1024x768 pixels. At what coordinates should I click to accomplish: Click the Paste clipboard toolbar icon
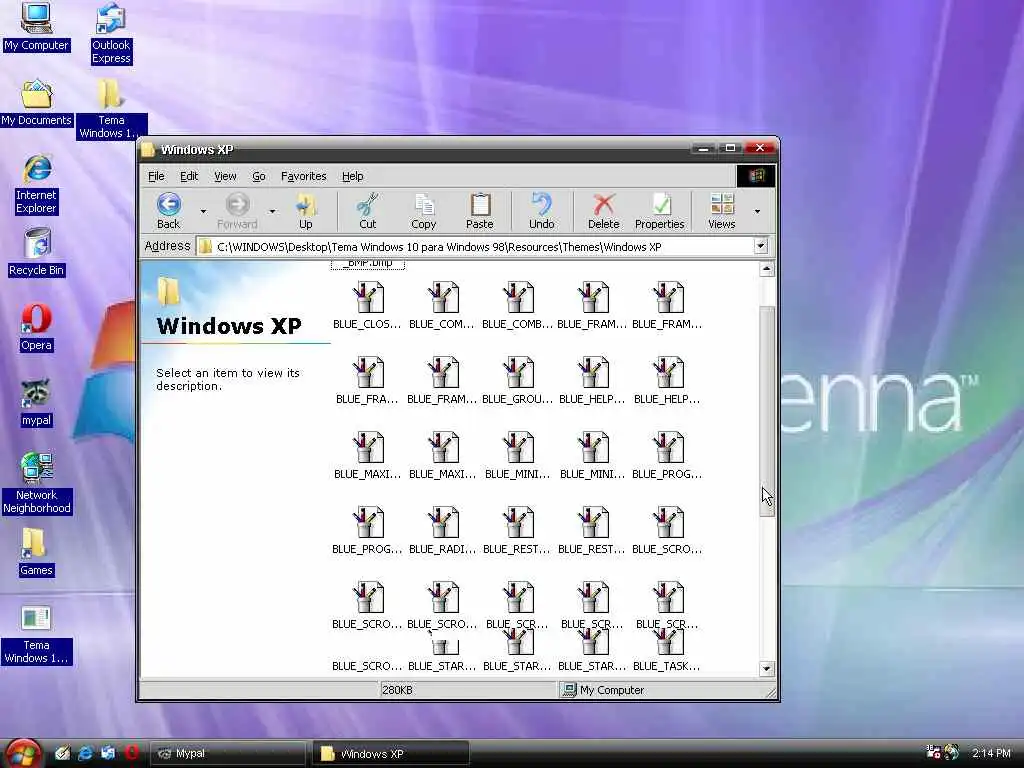point(480,210)
